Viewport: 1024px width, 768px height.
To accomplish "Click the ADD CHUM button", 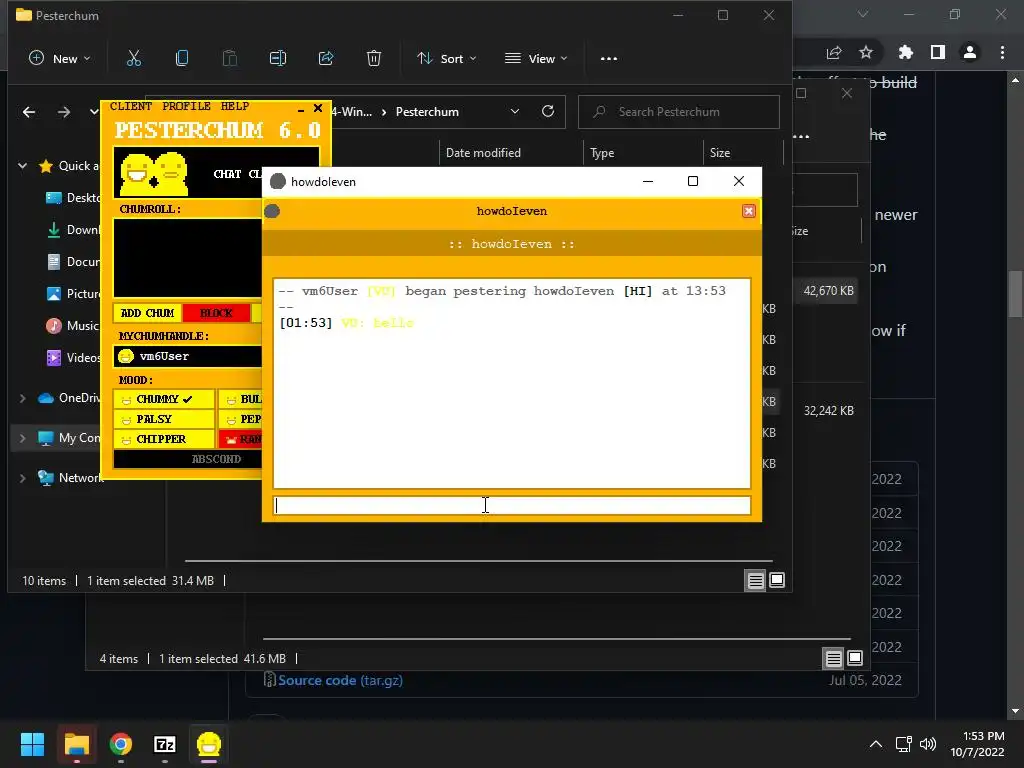I will pyautogui.click(x=148, y=313).
